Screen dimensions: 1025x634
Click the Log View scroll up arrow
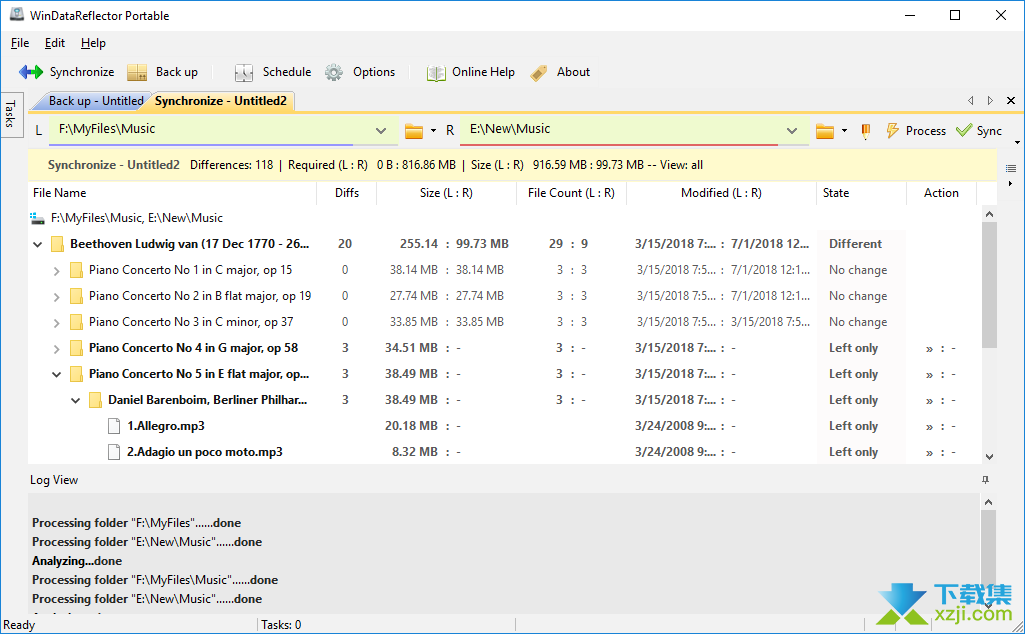point(988,502)
